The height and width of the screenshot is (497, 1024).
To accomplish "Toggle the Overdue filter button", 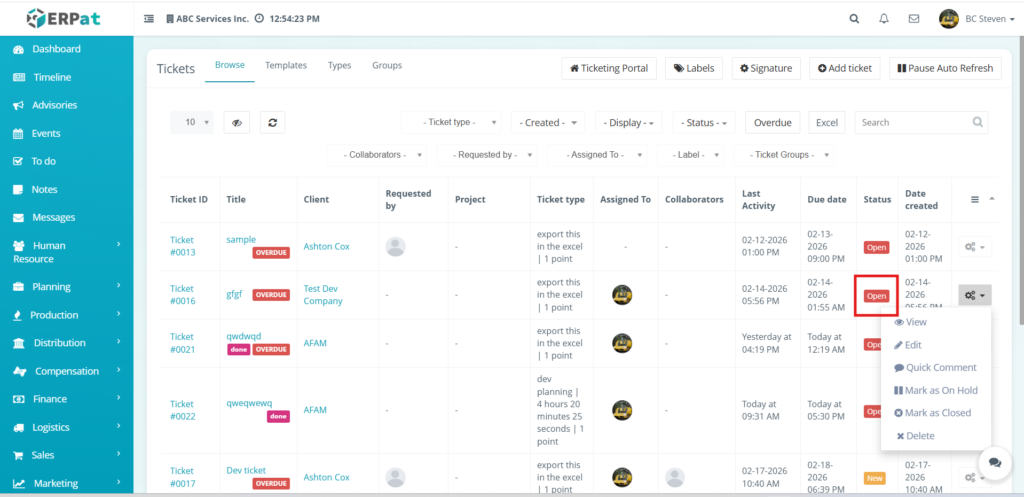I will 772,122.
